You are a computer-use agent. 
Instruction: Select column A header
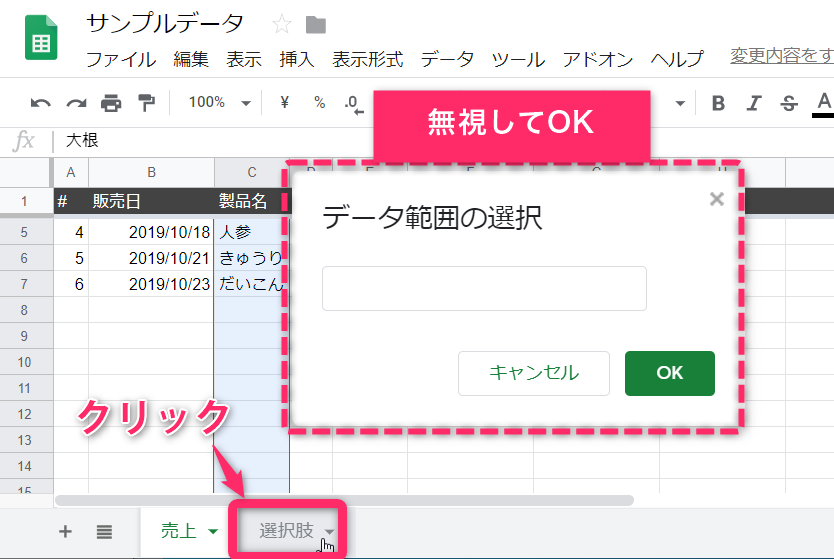click(x=71, y=172)
